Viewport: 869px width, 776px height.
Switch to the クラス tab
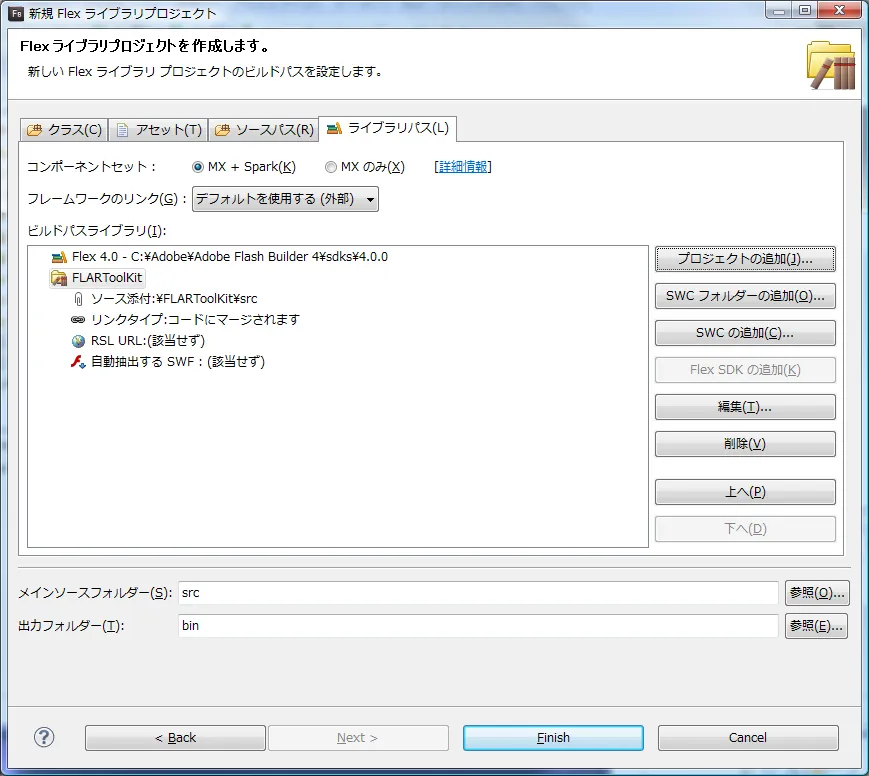64,130
